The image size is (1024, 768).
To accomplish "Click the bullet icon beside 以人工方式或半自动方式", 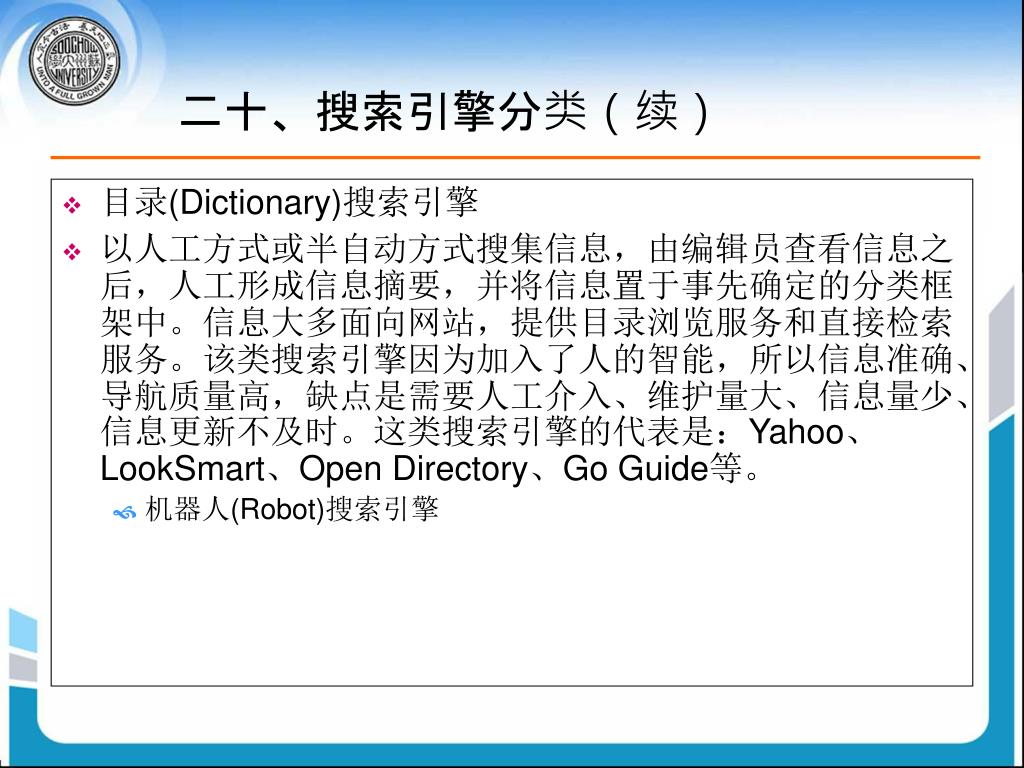I will pos(72,251).
